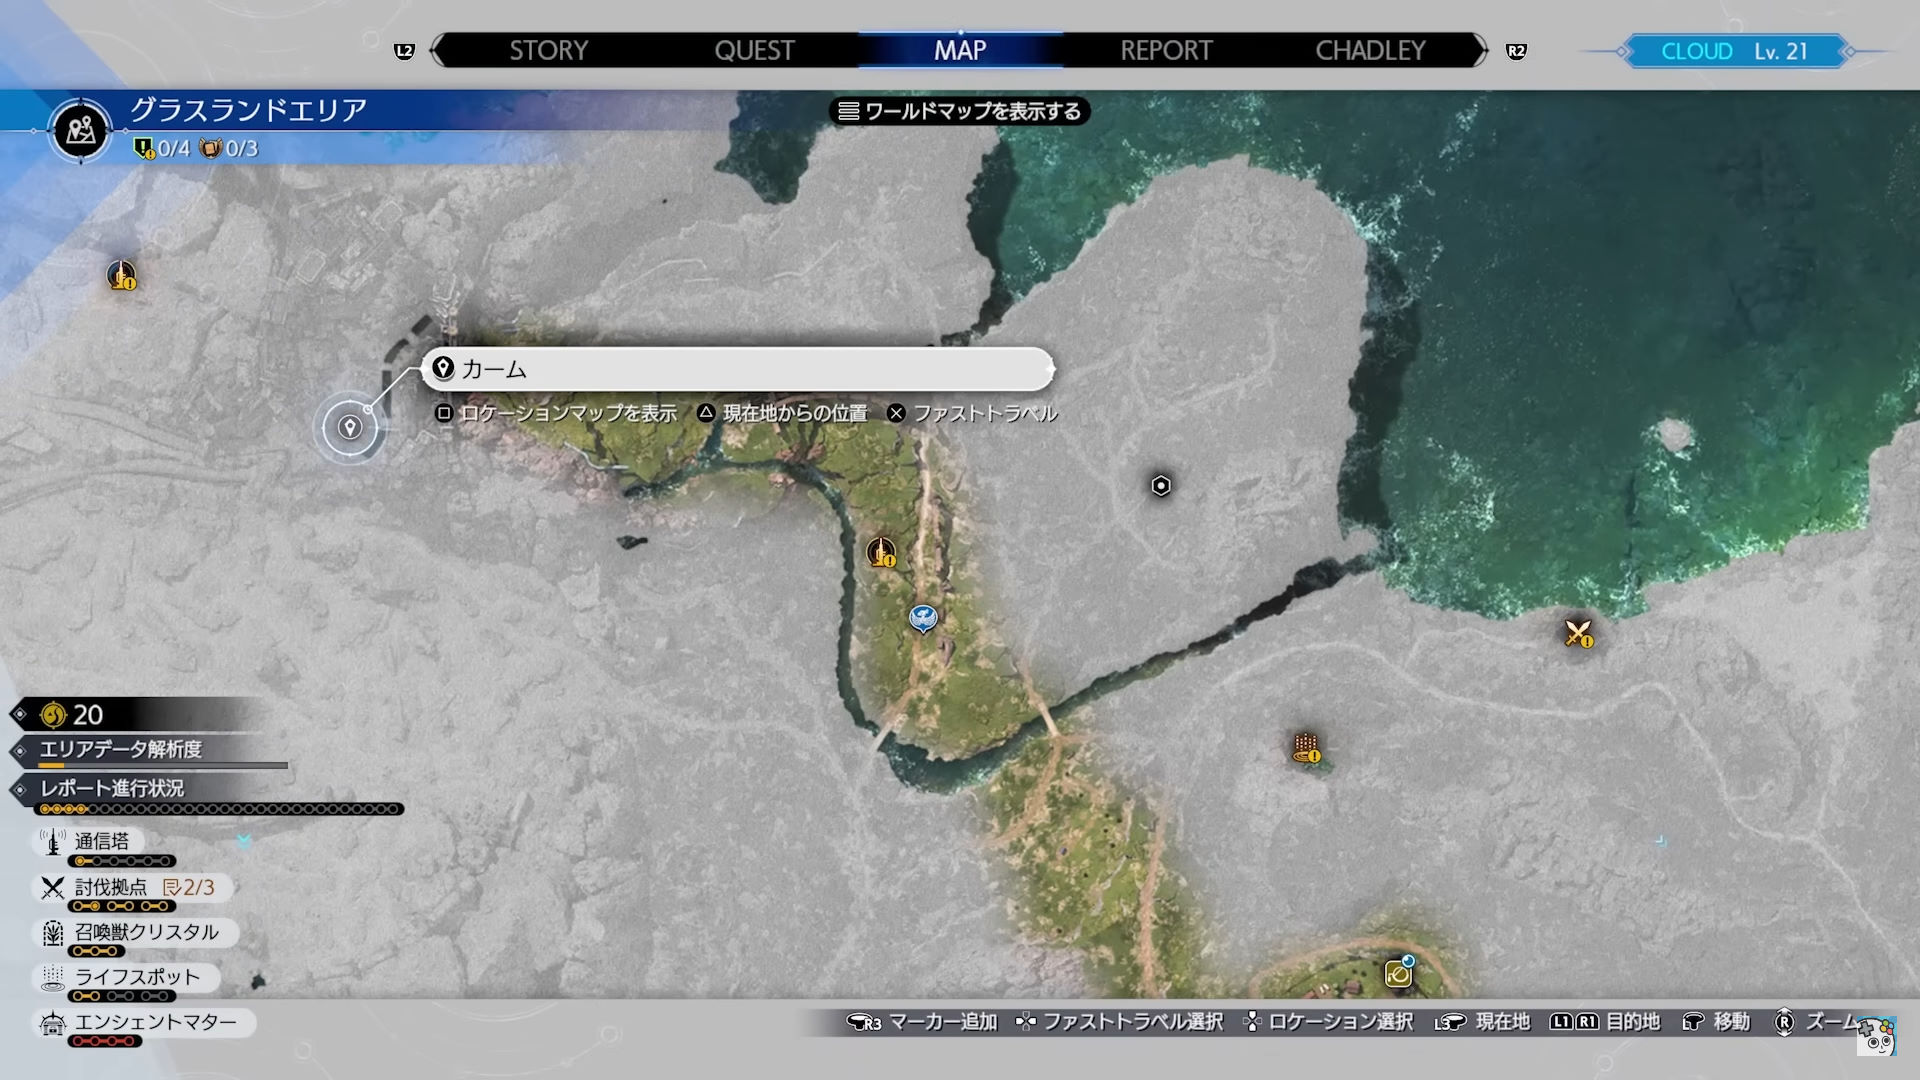This screenshot has height=1080, width=1920.
Task: Click the hexagon marker on the unexplored map
Action: 1161,486
